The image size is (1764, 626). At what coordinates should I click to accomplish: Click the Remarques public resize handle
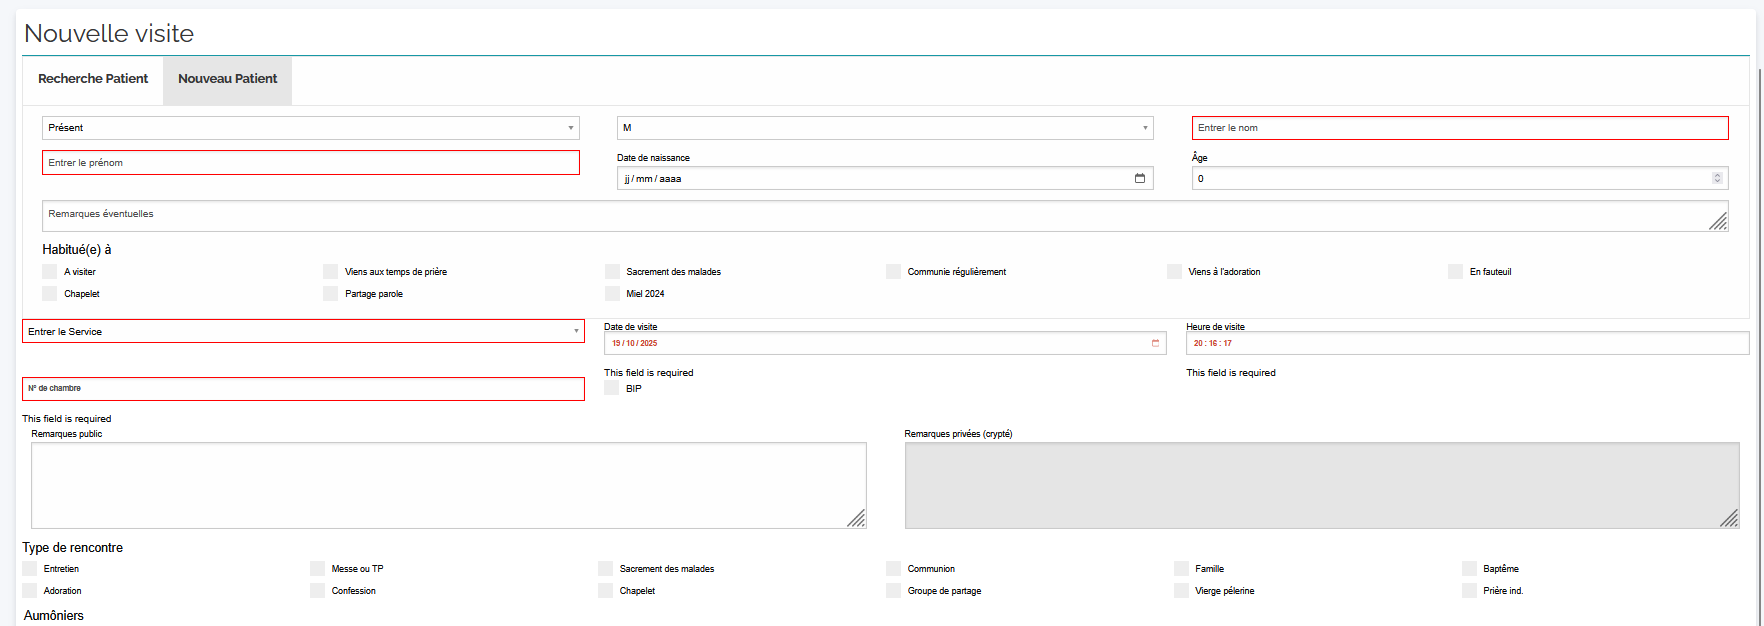coord(857,518)
